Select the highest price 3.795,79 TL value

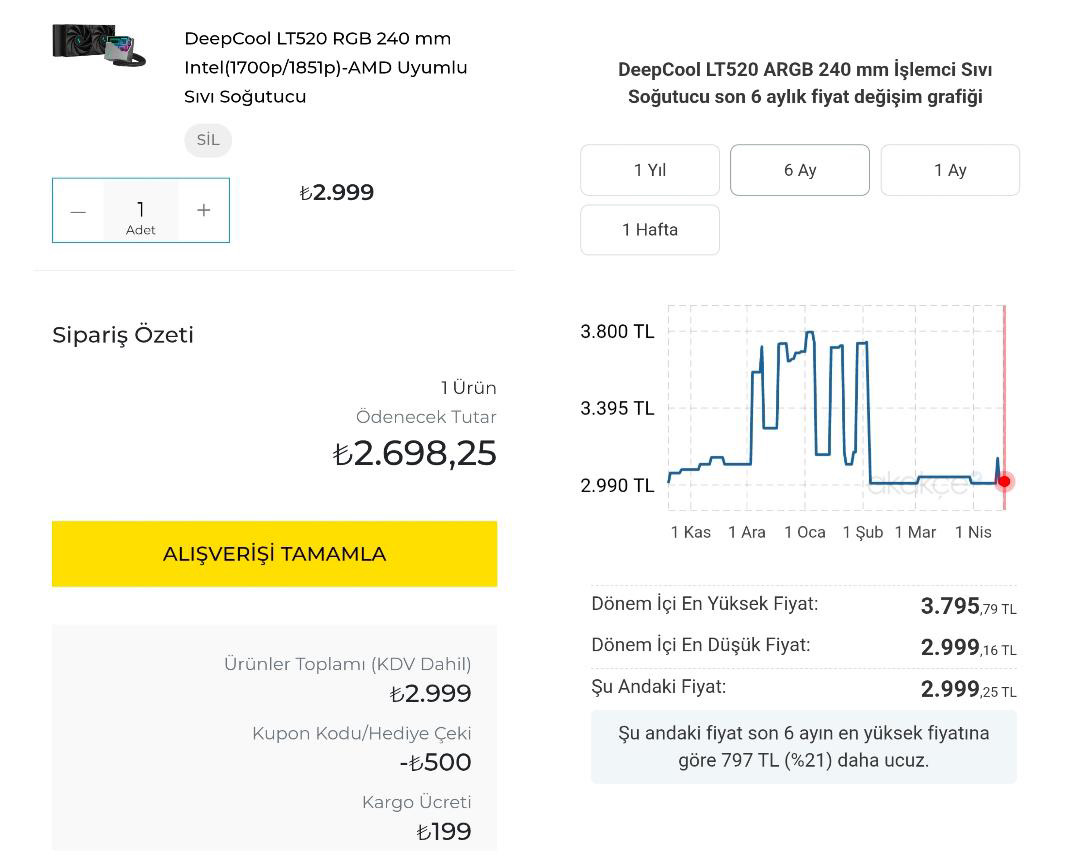(968, 606)
